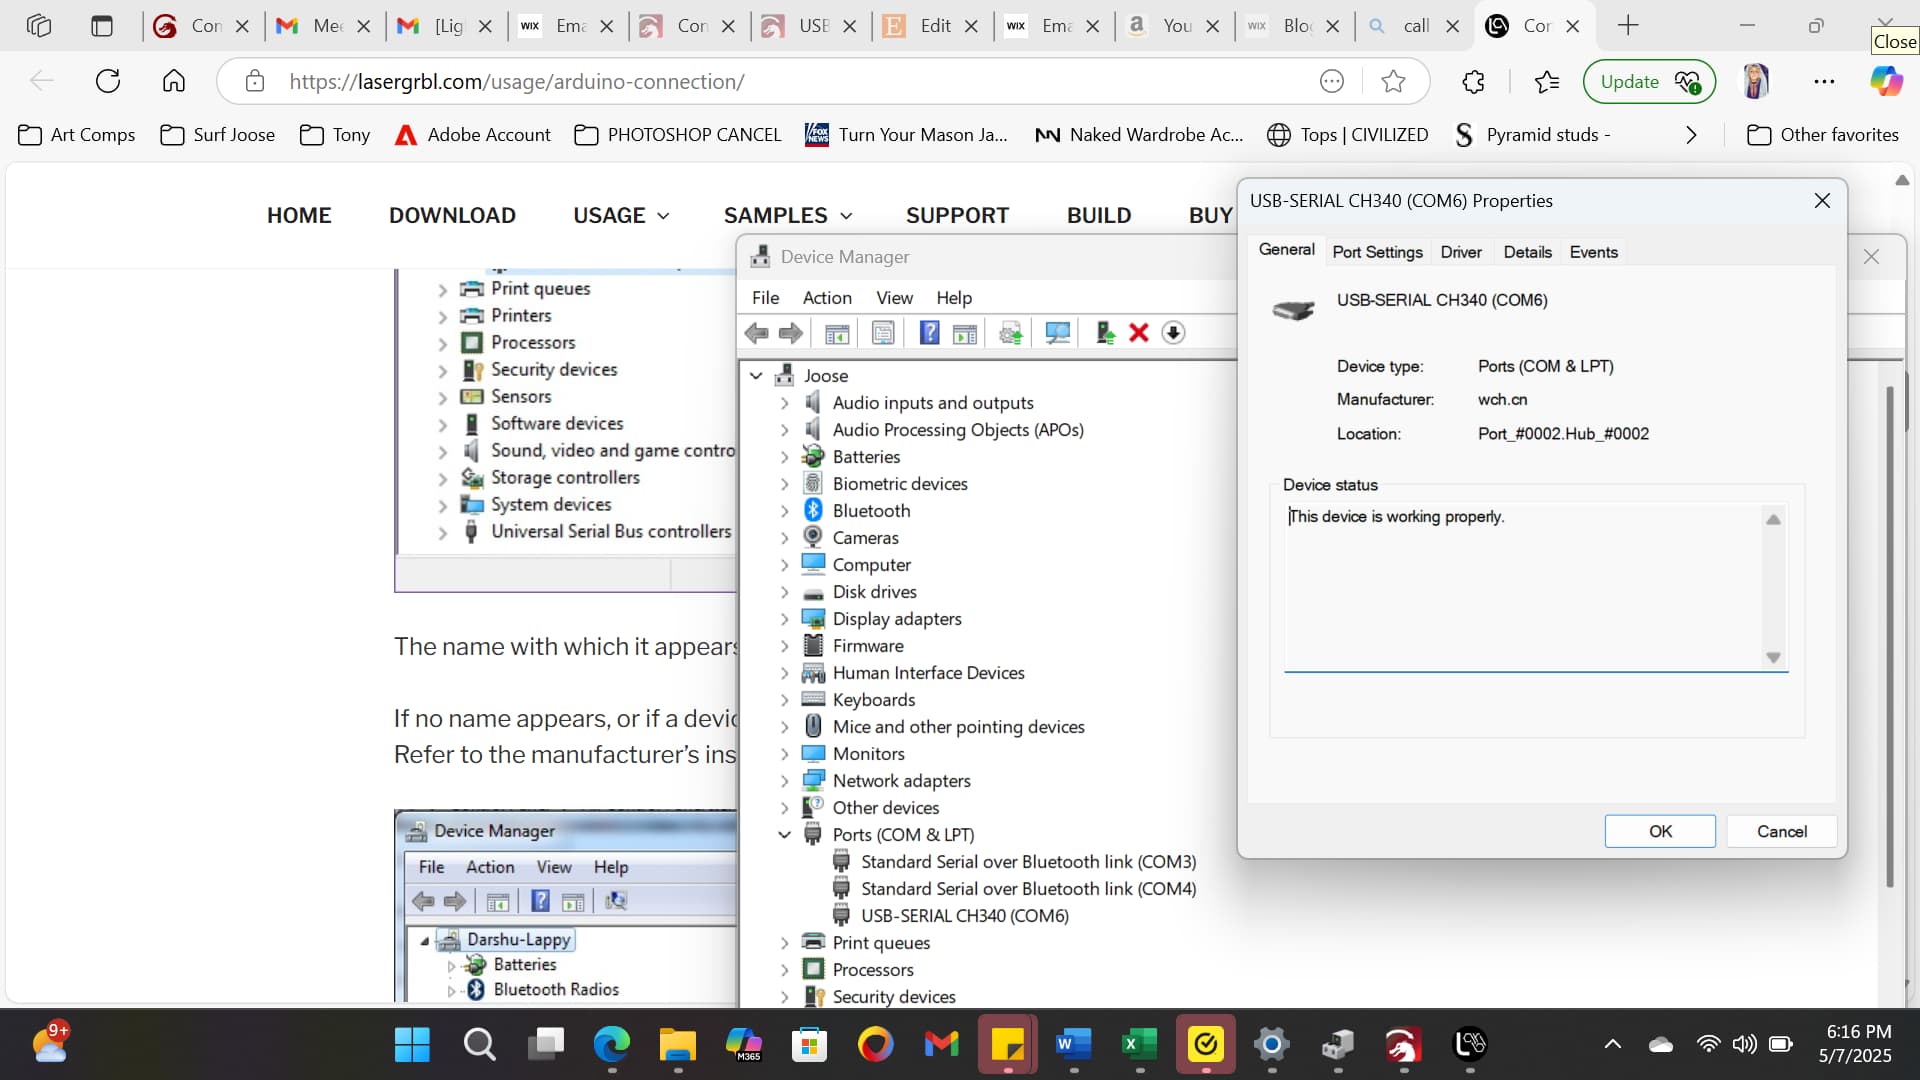
Task: Click the red X Uninstall device icon
Action: [x=1139, y=333]
